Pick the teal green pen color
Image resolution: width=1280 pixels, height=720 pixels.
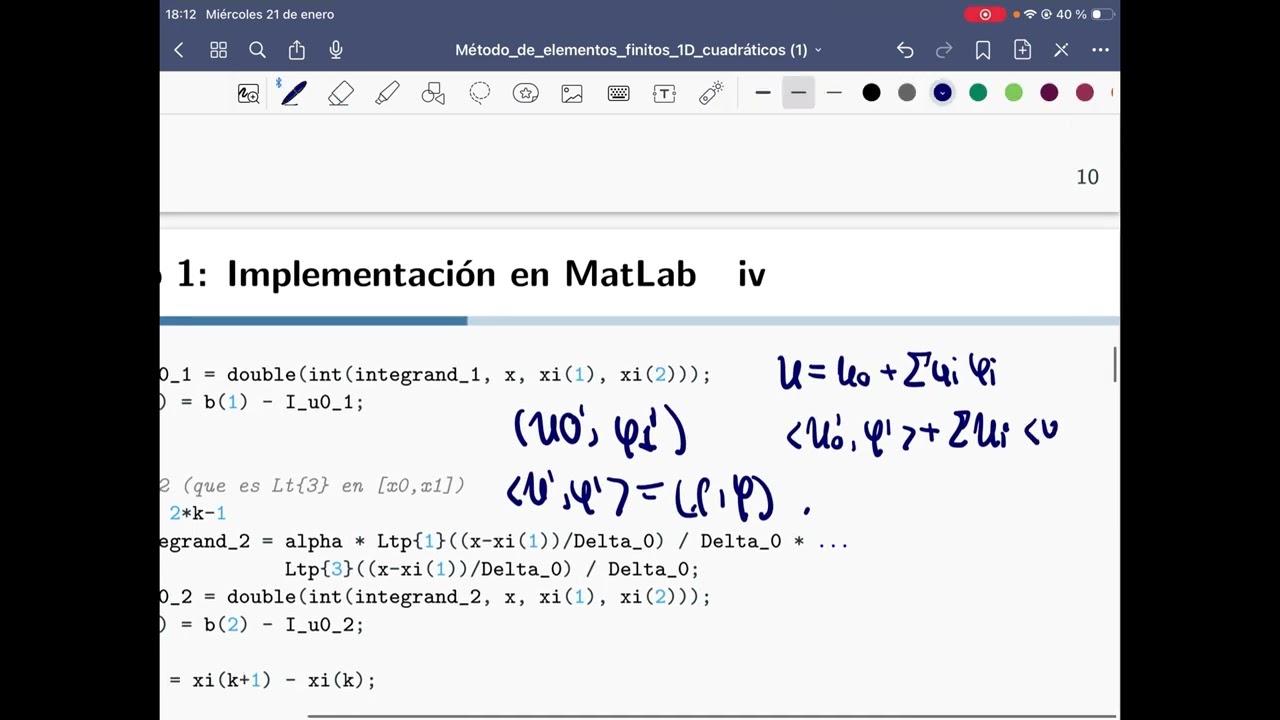tap(978, 93)
